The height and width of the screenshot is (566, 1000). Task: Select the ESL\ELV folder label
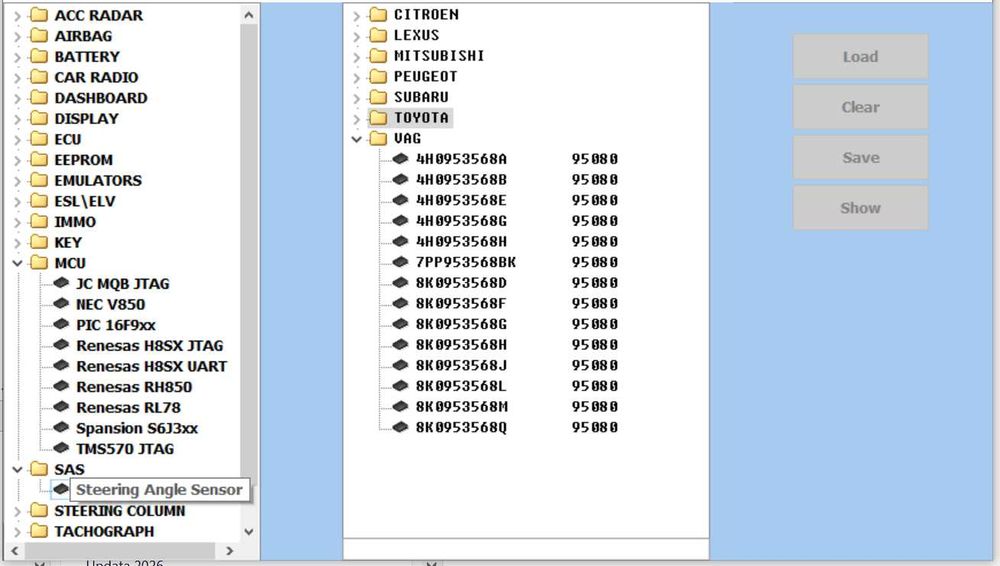(x=85, y=201)
